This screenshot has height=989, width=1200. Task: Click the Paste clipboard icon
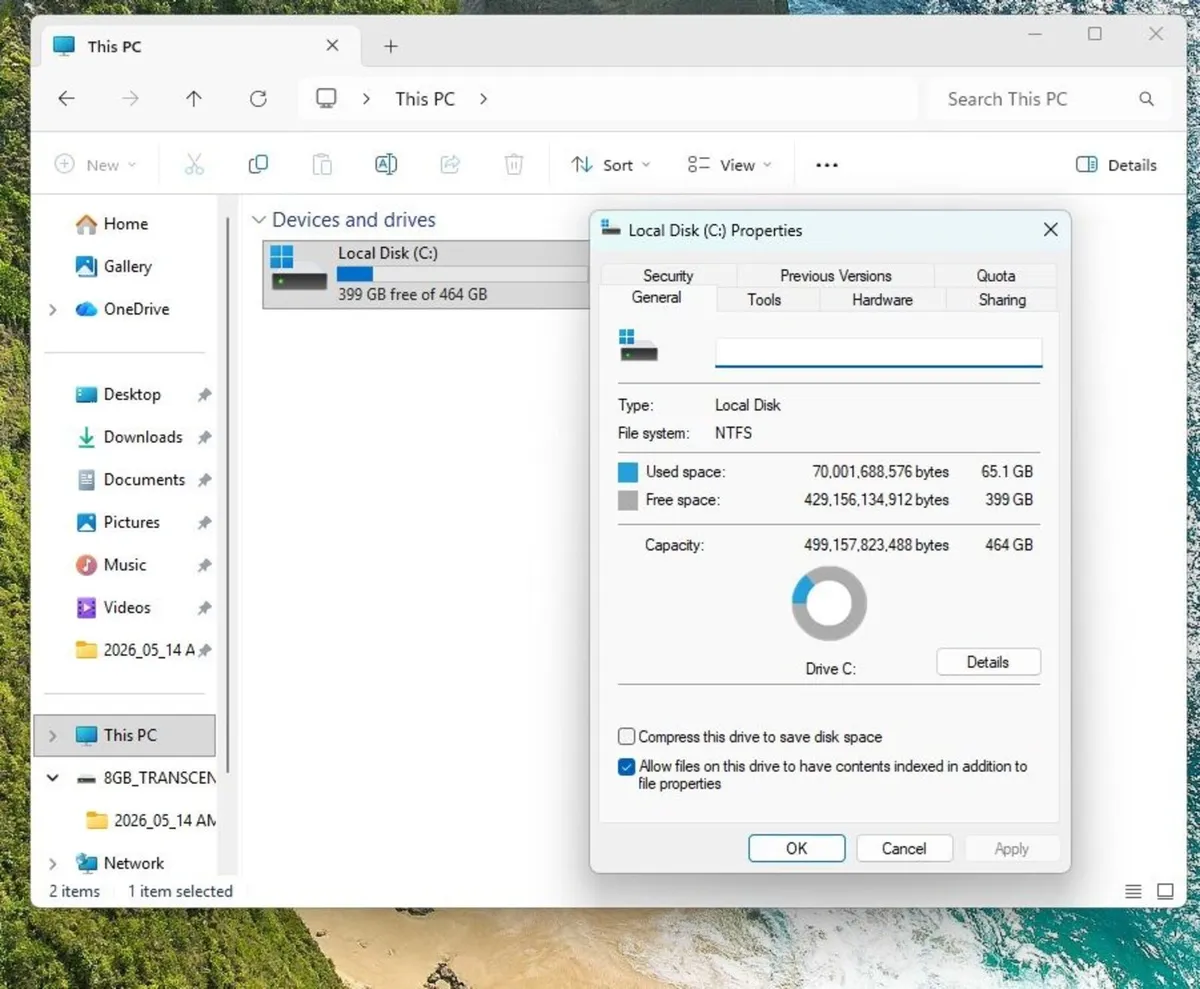pos(322,165)
